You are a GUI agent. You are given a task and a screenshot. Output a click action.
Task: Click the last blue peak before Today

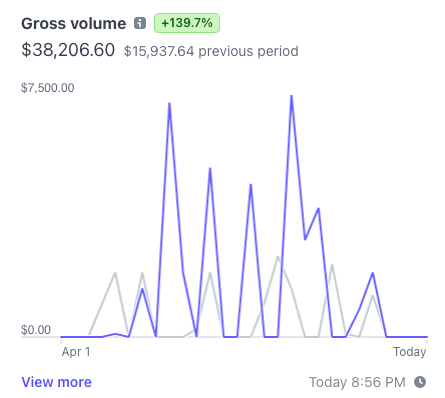coord(373,273)
